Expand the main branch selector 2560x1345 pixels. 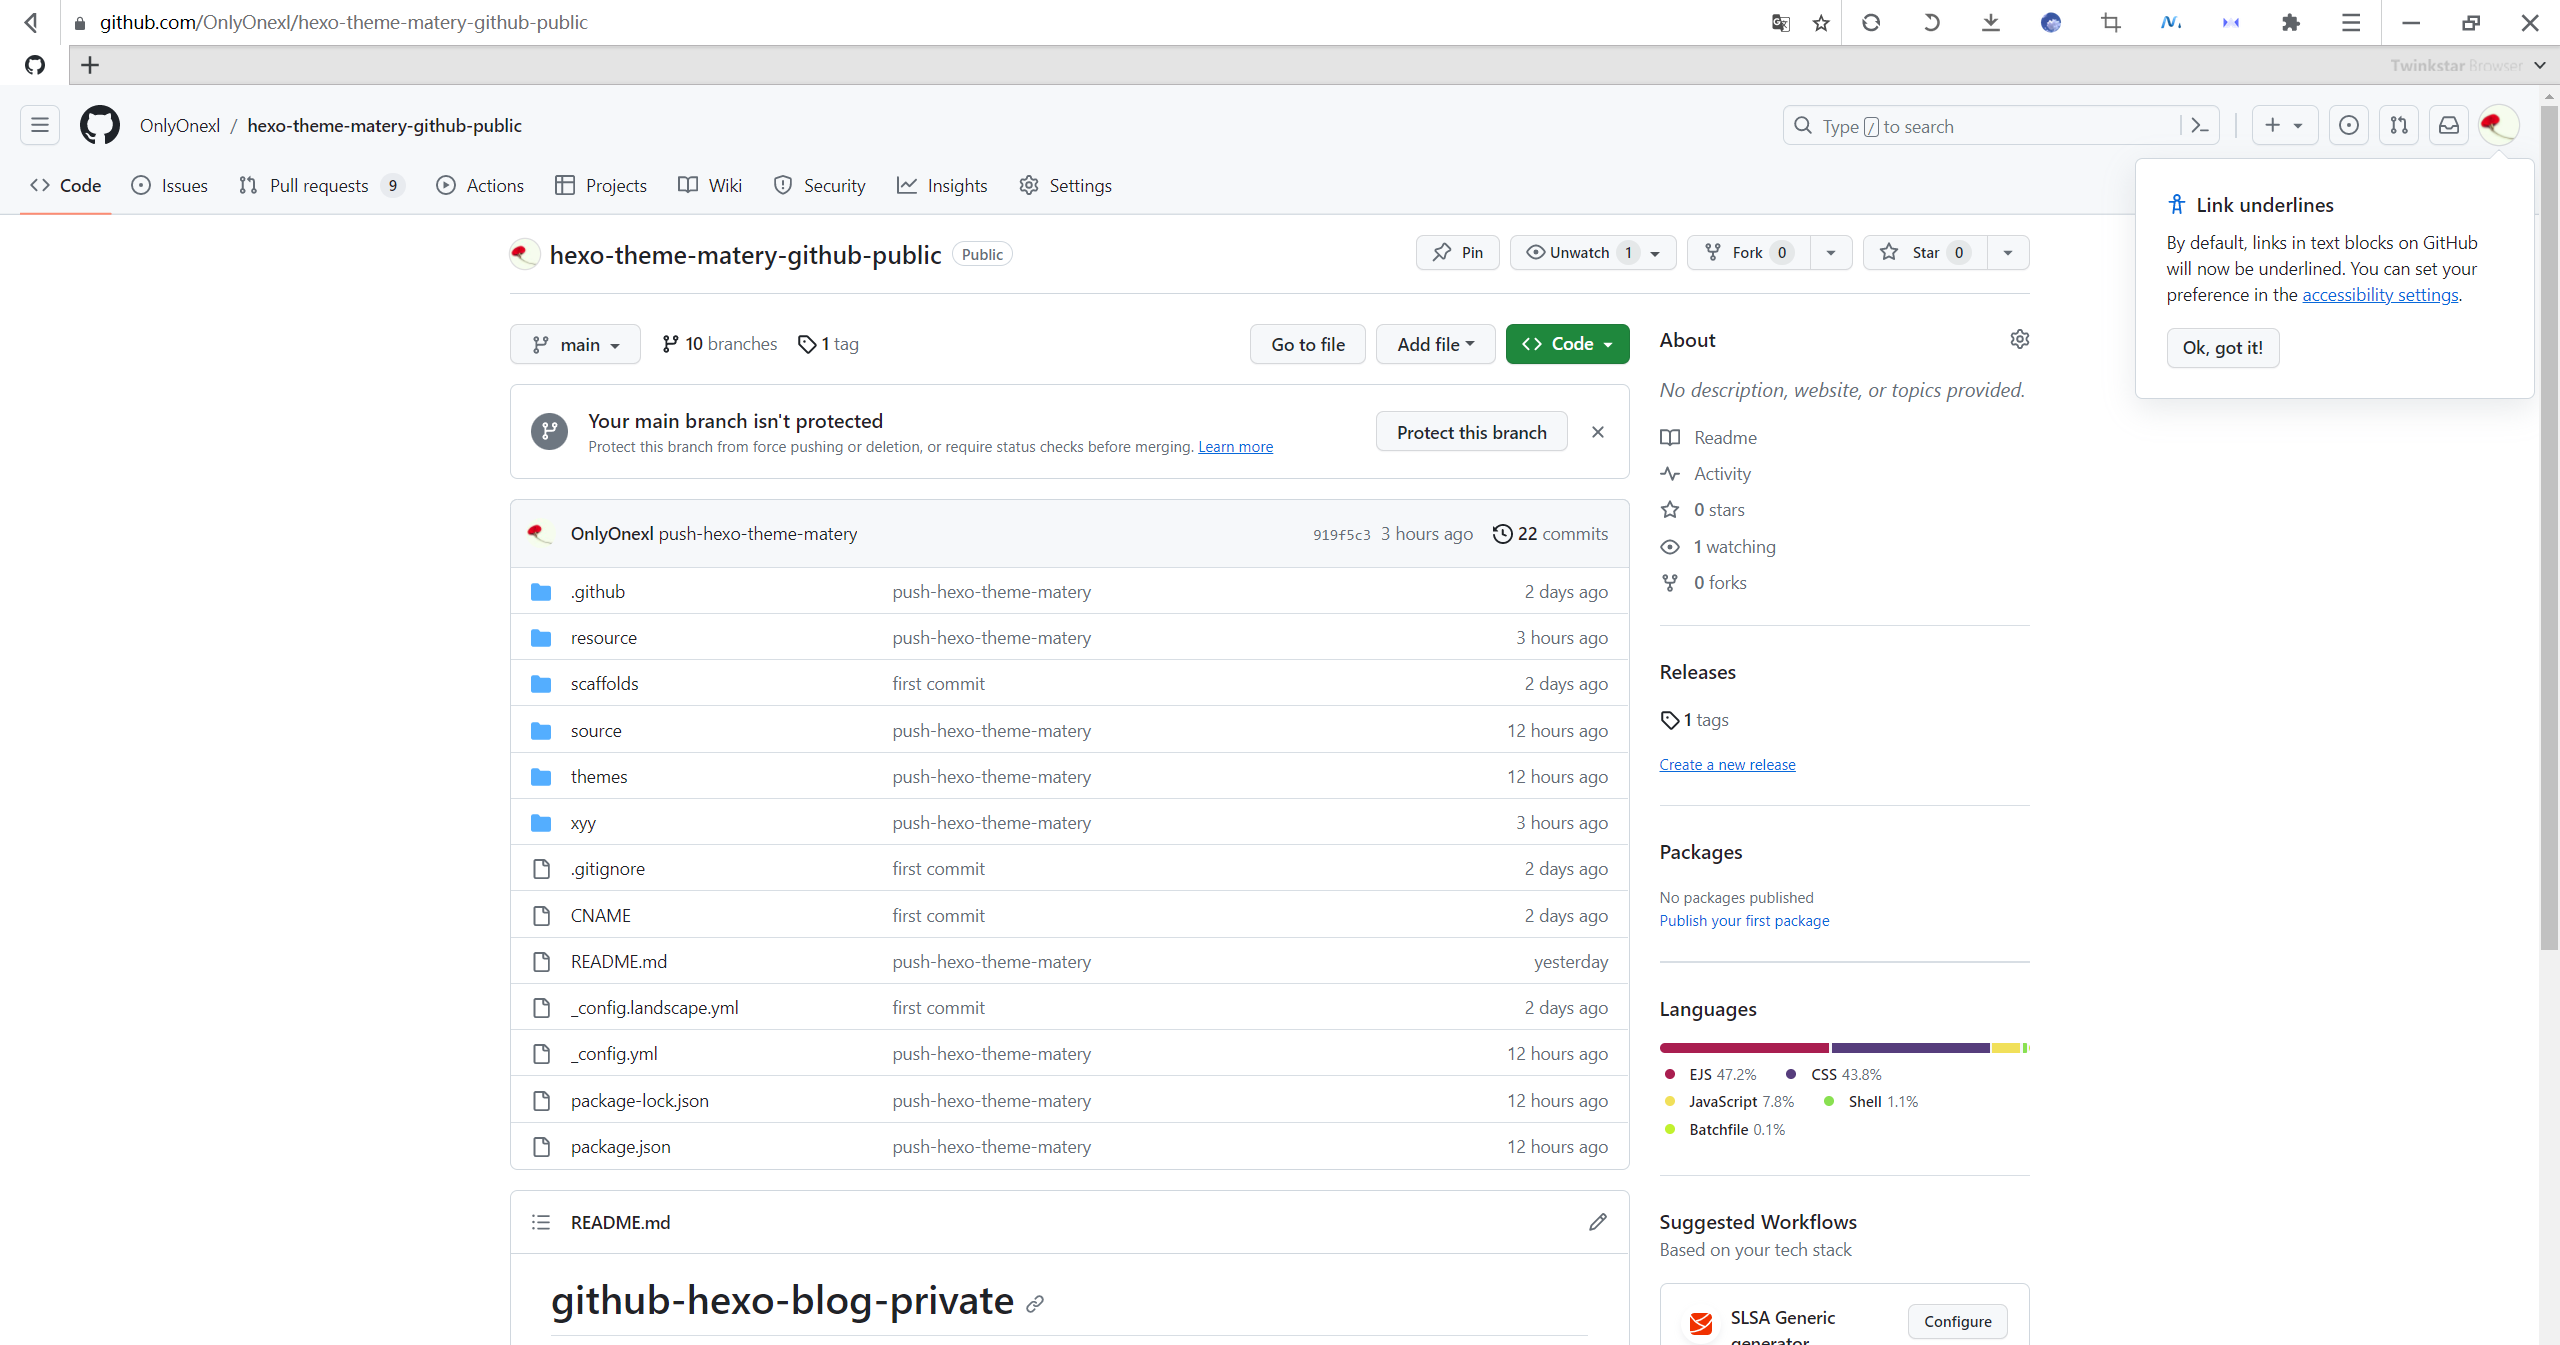click(575, 344)
